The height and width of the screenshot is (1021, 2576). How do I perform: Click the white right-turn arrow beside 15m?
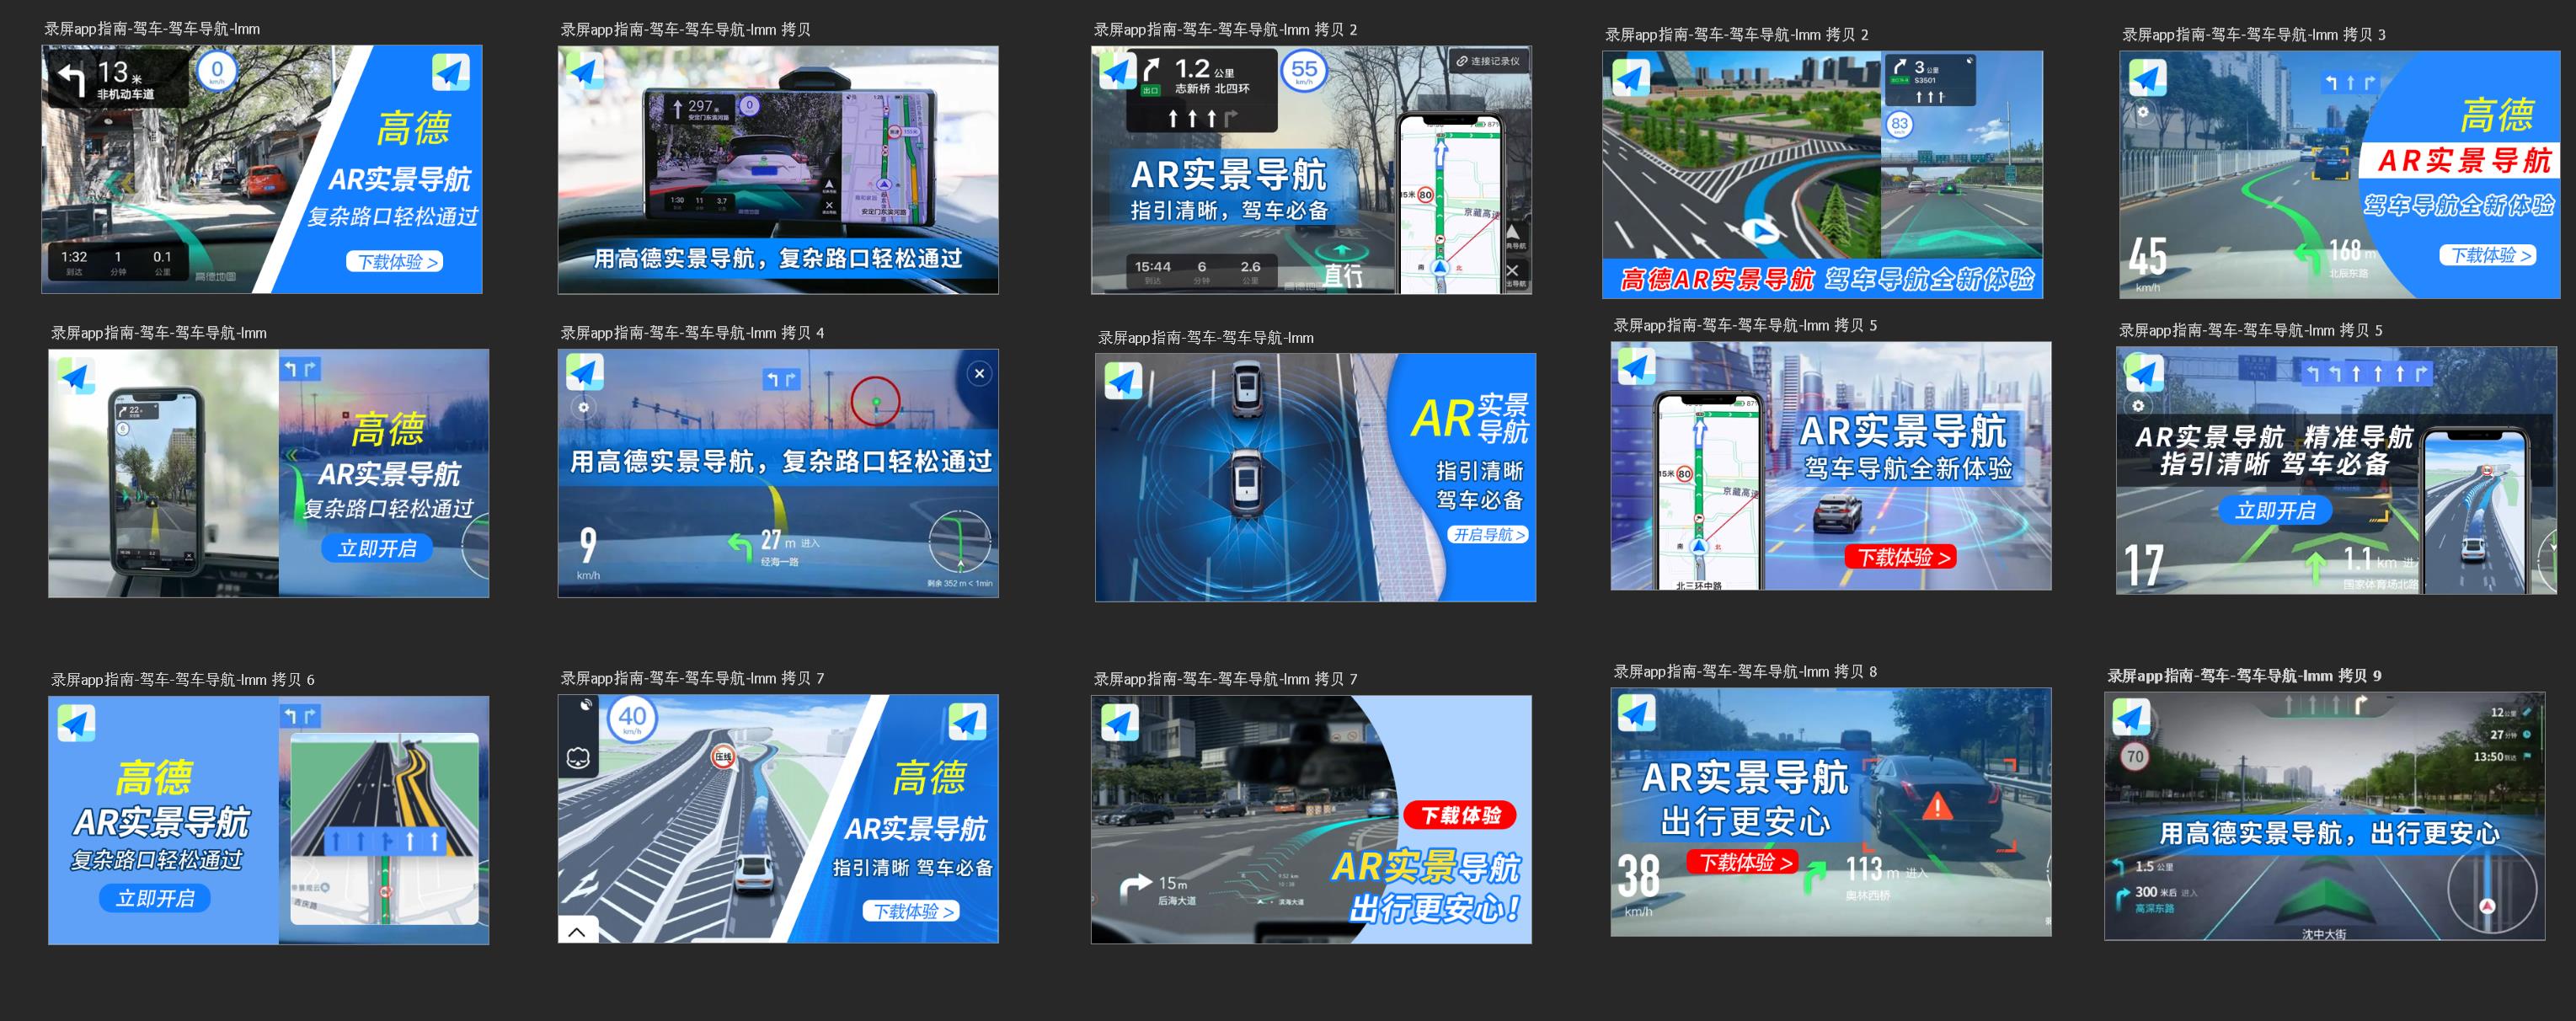1136,887
